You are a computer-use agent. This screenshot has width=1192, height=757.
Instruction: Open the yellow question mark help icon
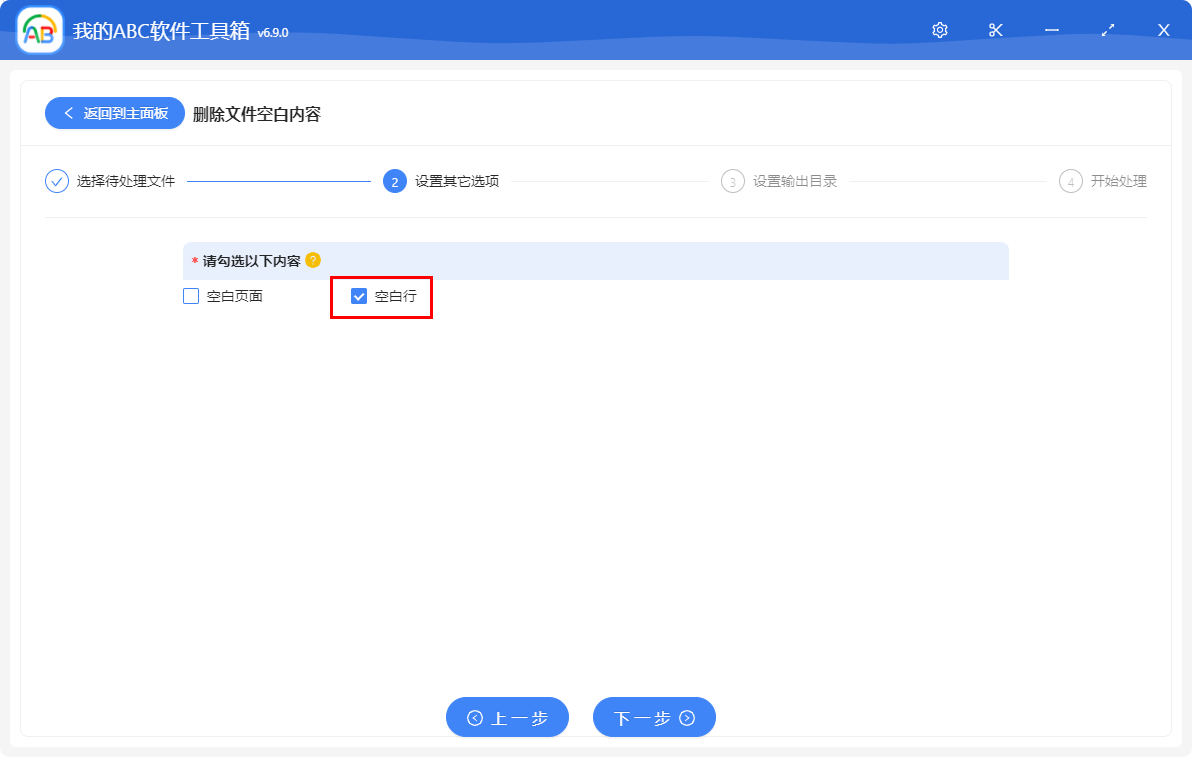click(x=313, y=260)
